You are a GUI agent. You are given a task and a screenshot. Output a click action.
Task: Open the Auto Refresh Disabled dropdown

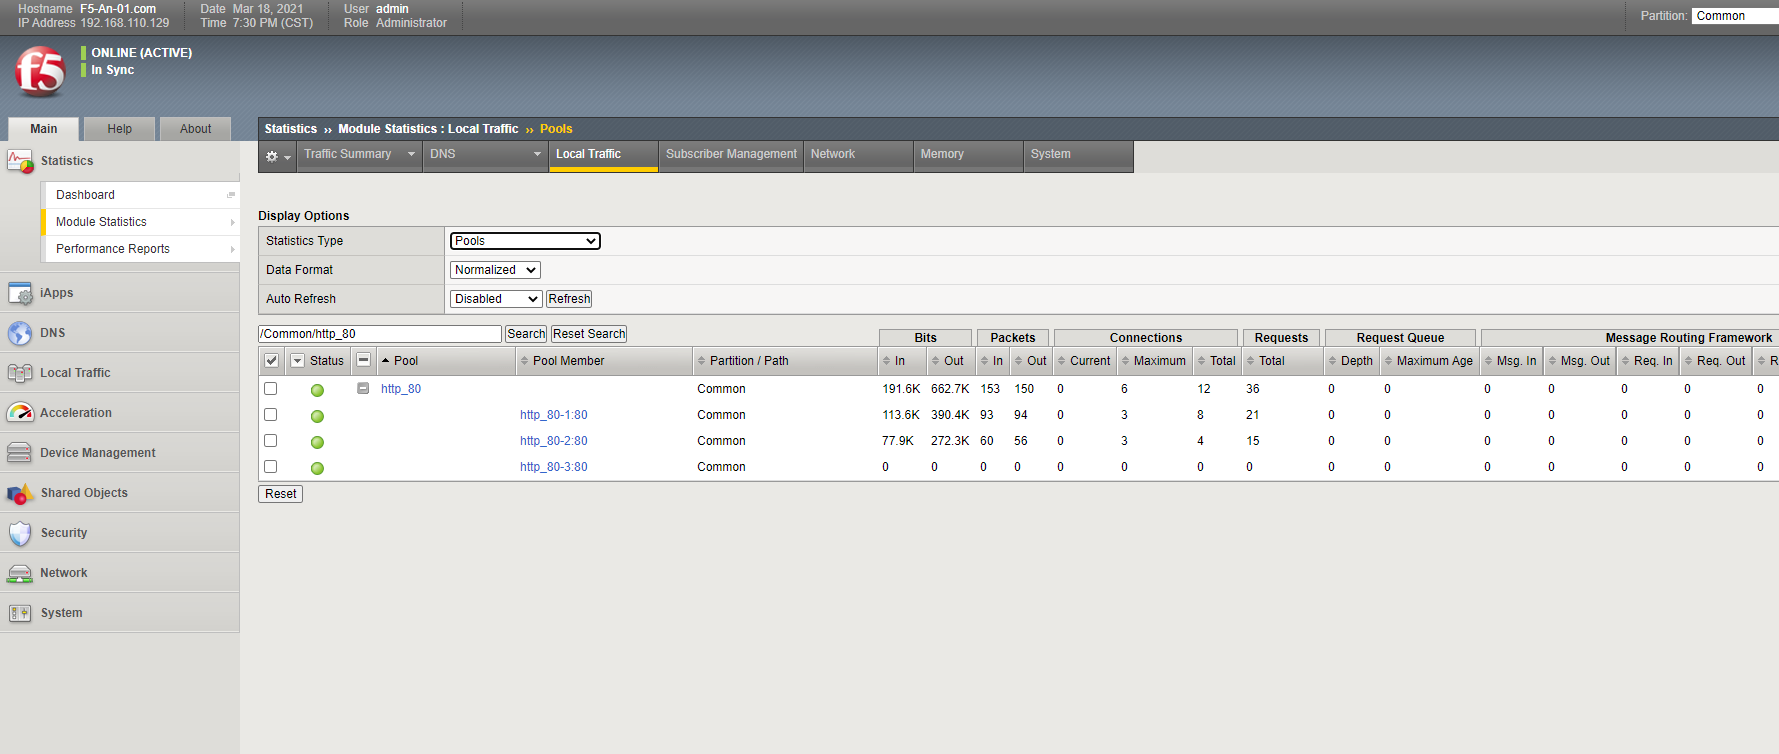coord(495,299)
